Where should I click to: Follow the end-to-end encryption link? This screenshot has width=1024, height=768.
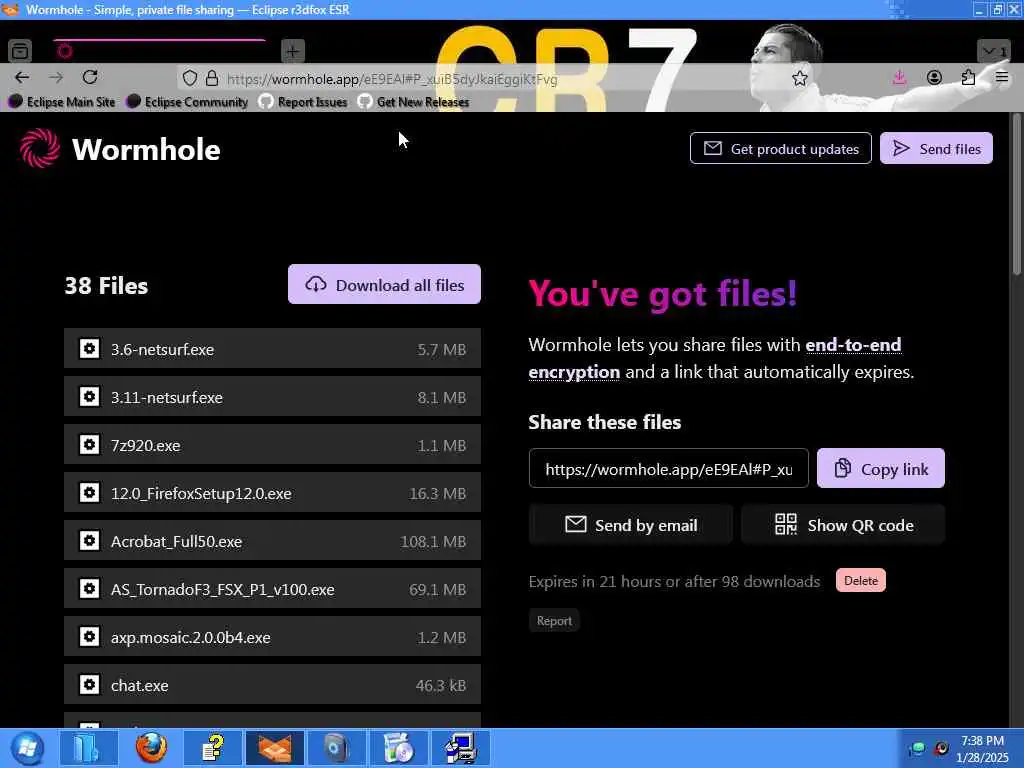point(853,344)
